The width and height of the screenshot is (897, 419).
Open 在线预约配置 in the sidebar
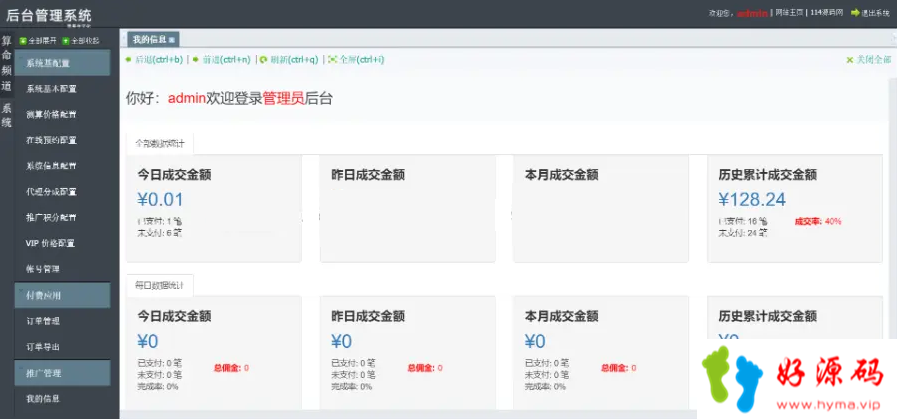pos(51,140)
